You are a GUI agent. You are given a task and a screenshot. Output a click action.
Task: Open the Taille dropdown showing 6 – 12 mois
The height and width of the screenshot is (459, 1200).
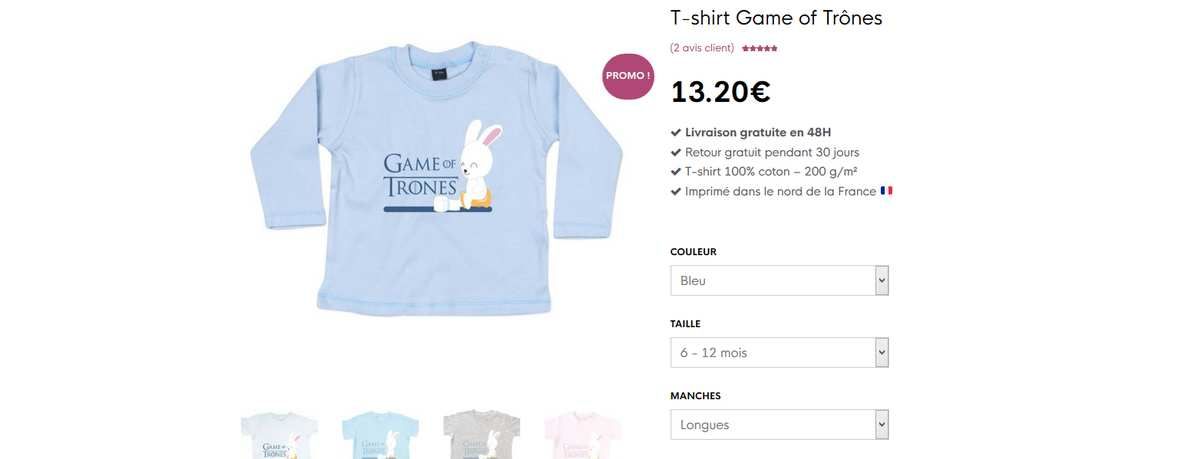click(x=779, y=353)
